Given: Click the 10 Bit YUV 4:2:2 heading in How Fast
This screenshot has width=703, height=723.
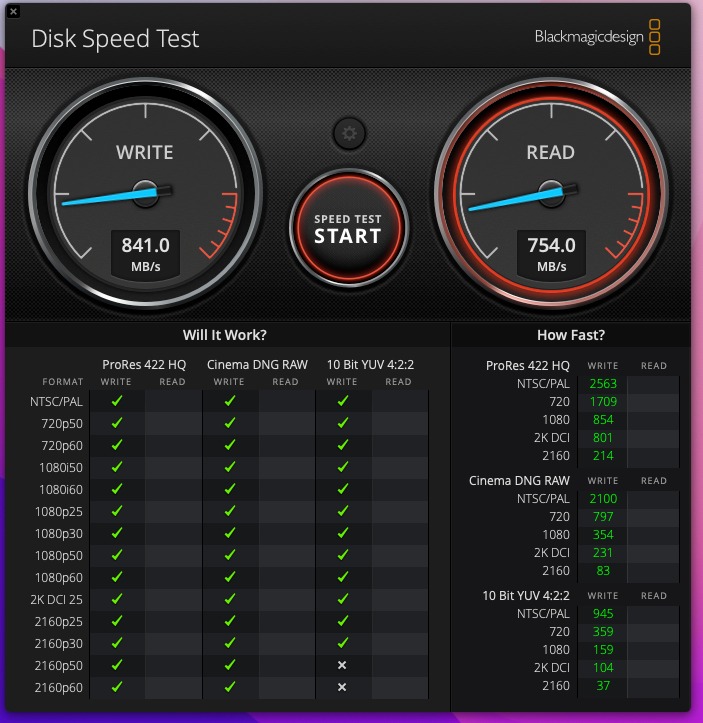Looking at the screenshot, I should pos(526,596).
